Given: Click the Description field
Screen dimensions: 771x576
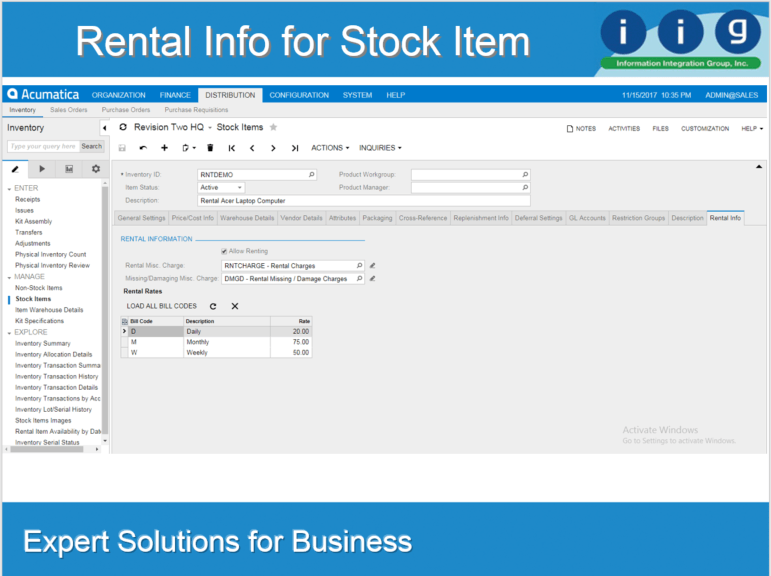Looking at the screenshot, I should (363, 201).
